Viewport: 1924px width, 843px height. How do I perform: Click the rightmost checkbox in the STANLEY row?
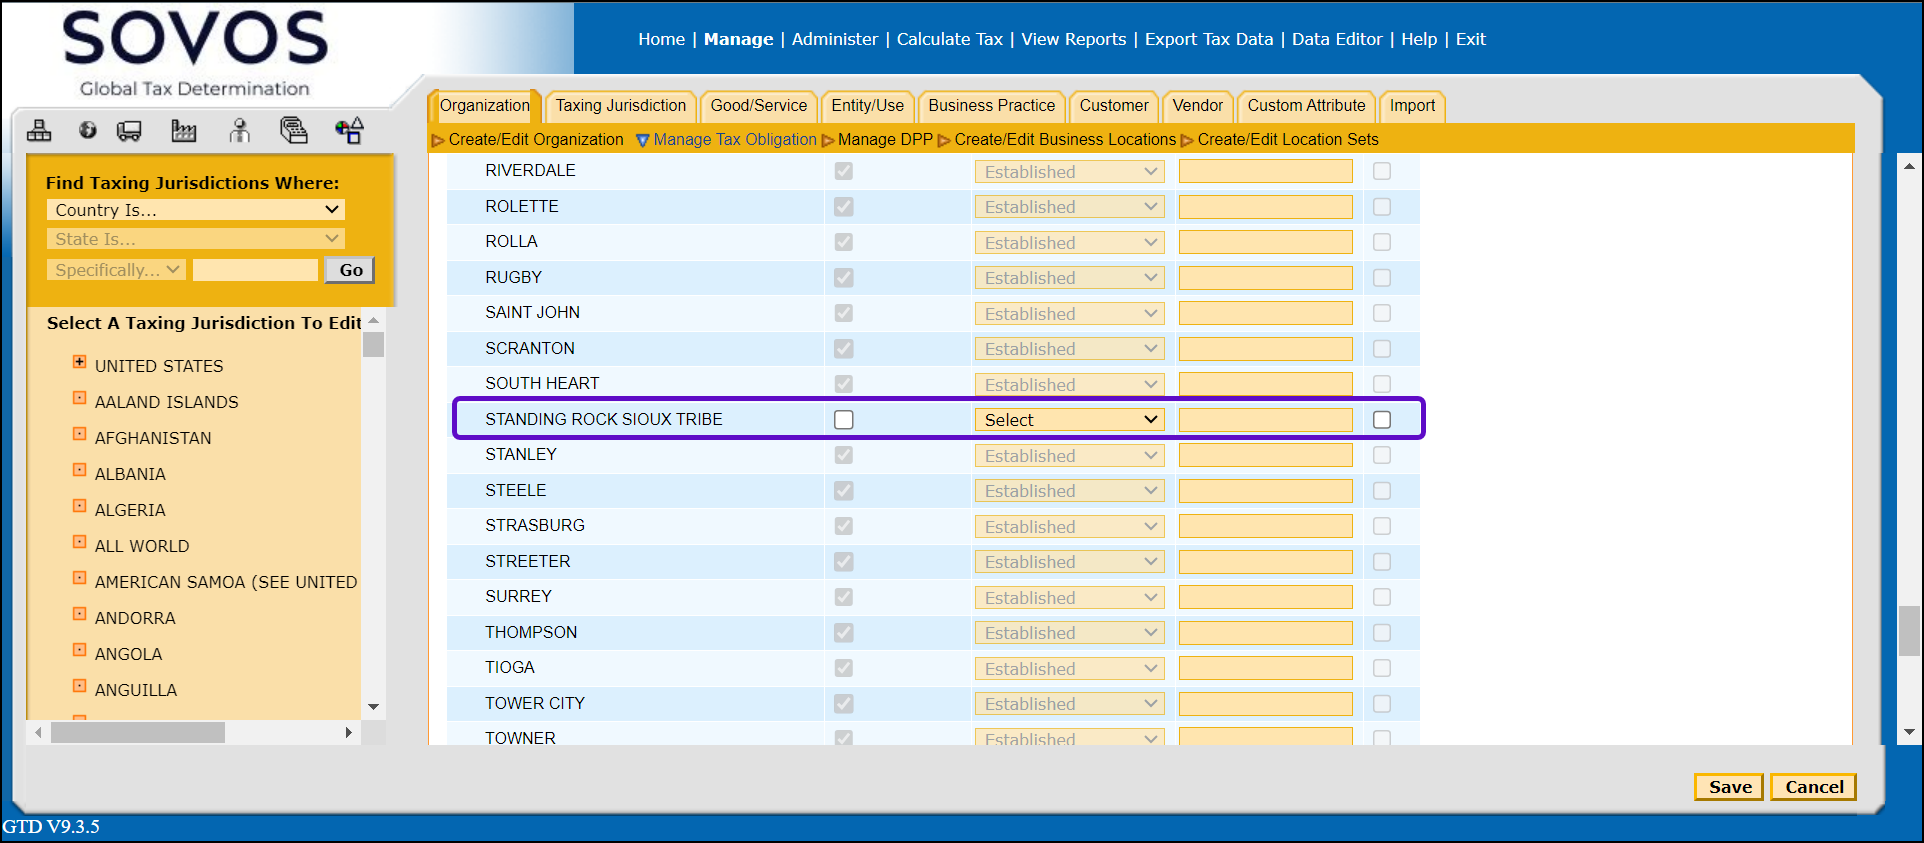coord(1382,455)
